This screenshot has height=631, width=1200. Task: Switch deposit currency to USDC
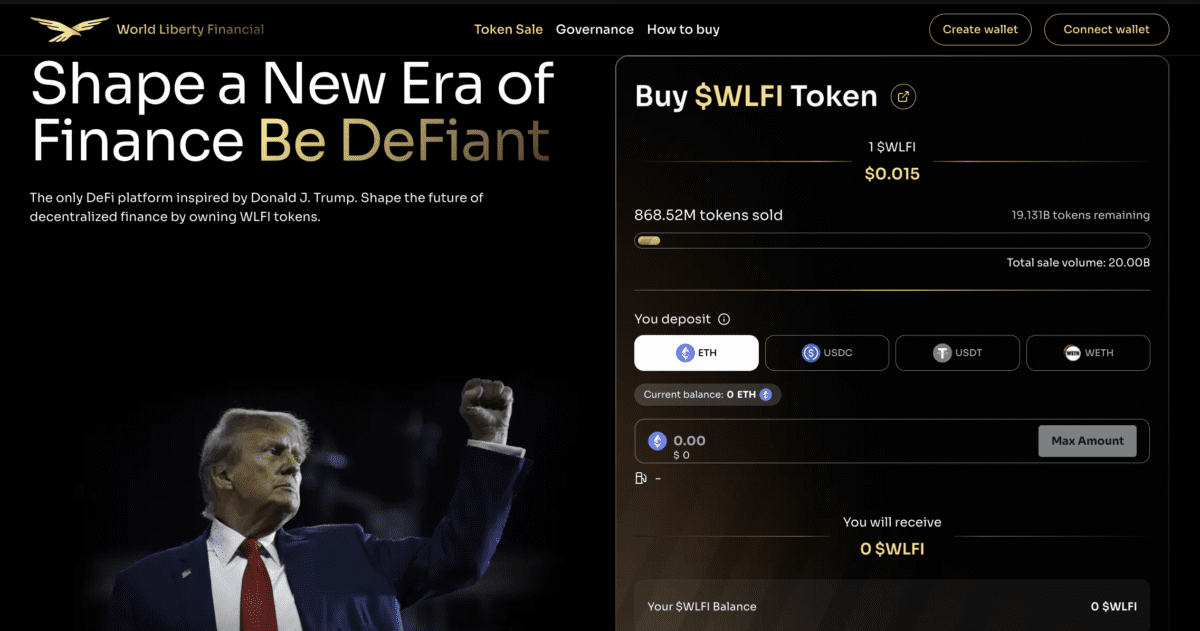click(x=827, y=353)
